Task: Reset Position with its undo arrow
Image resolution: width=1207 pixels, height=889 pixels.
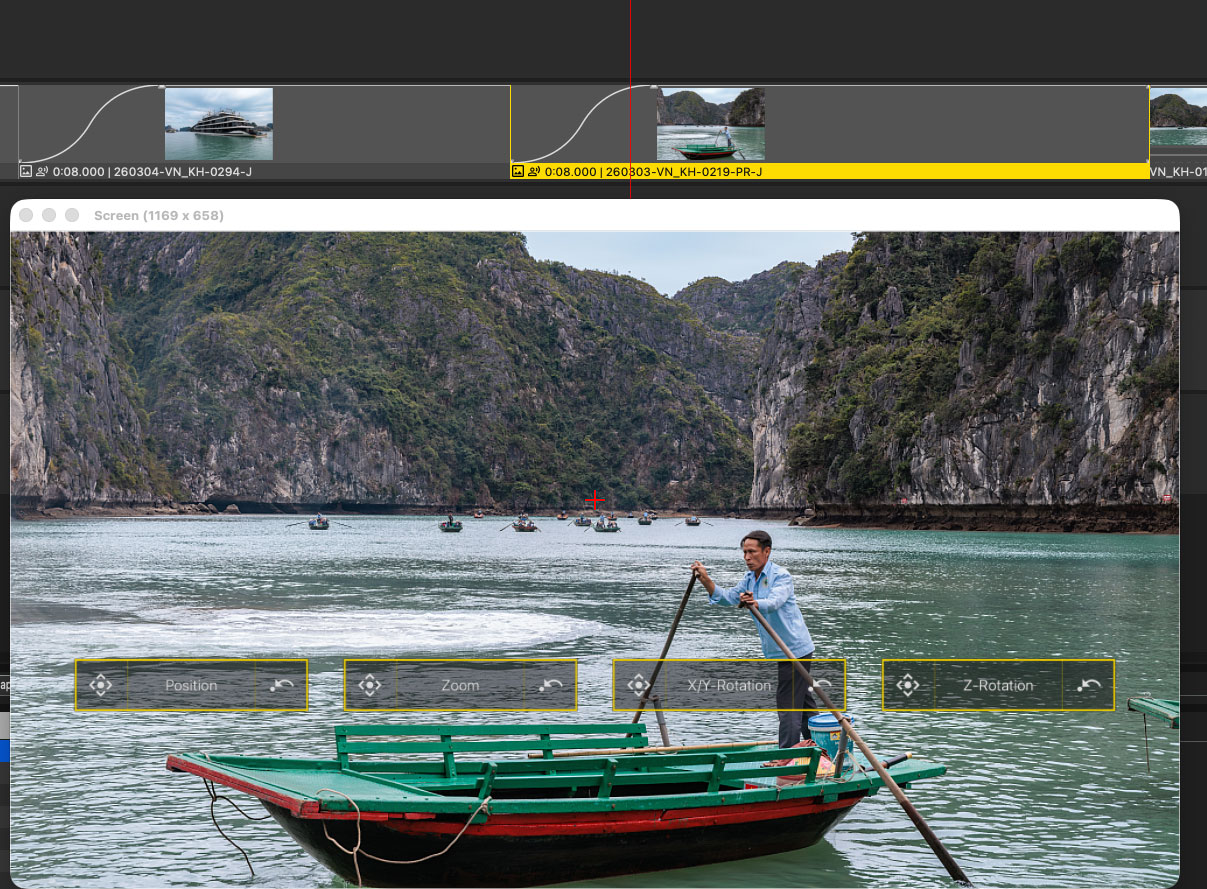Action: click(281, 686)
